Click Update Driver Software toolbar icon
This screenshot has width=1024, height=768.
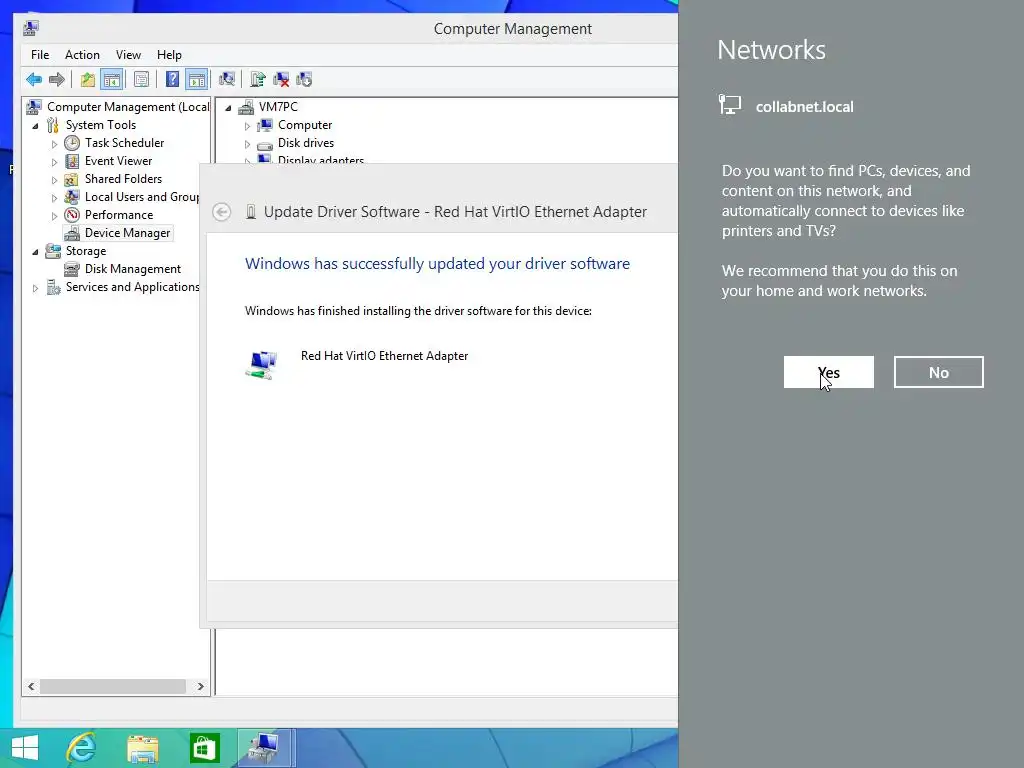258,80
